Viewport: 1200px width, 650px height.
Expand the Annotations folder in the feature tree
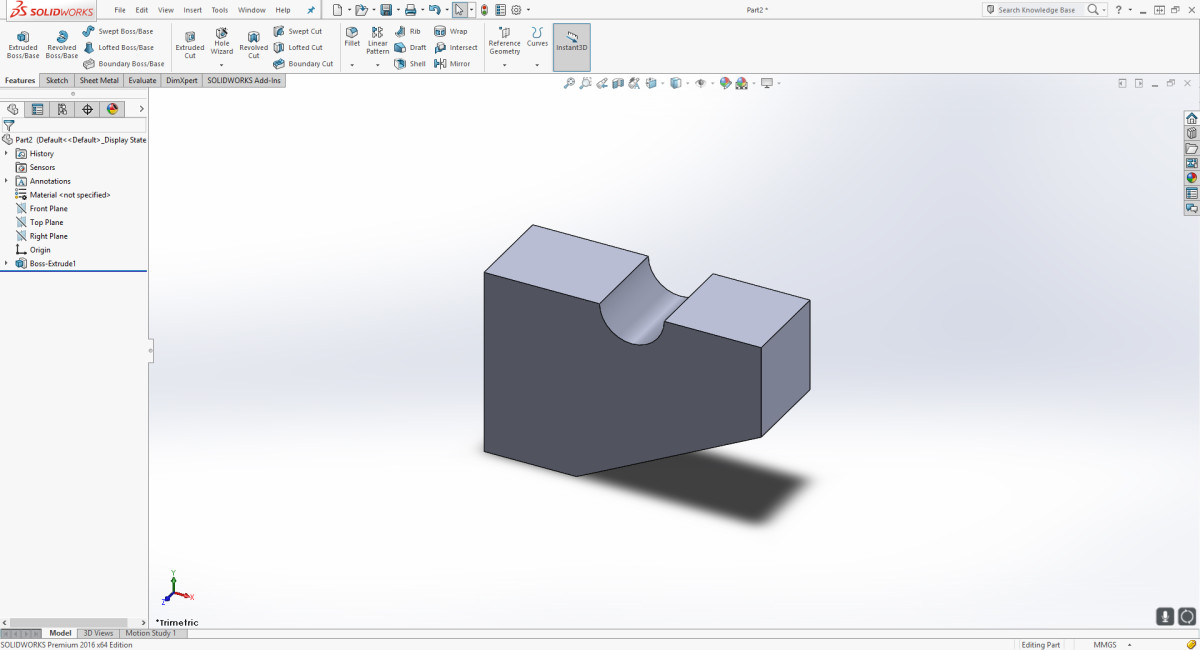tap(6, 181)
